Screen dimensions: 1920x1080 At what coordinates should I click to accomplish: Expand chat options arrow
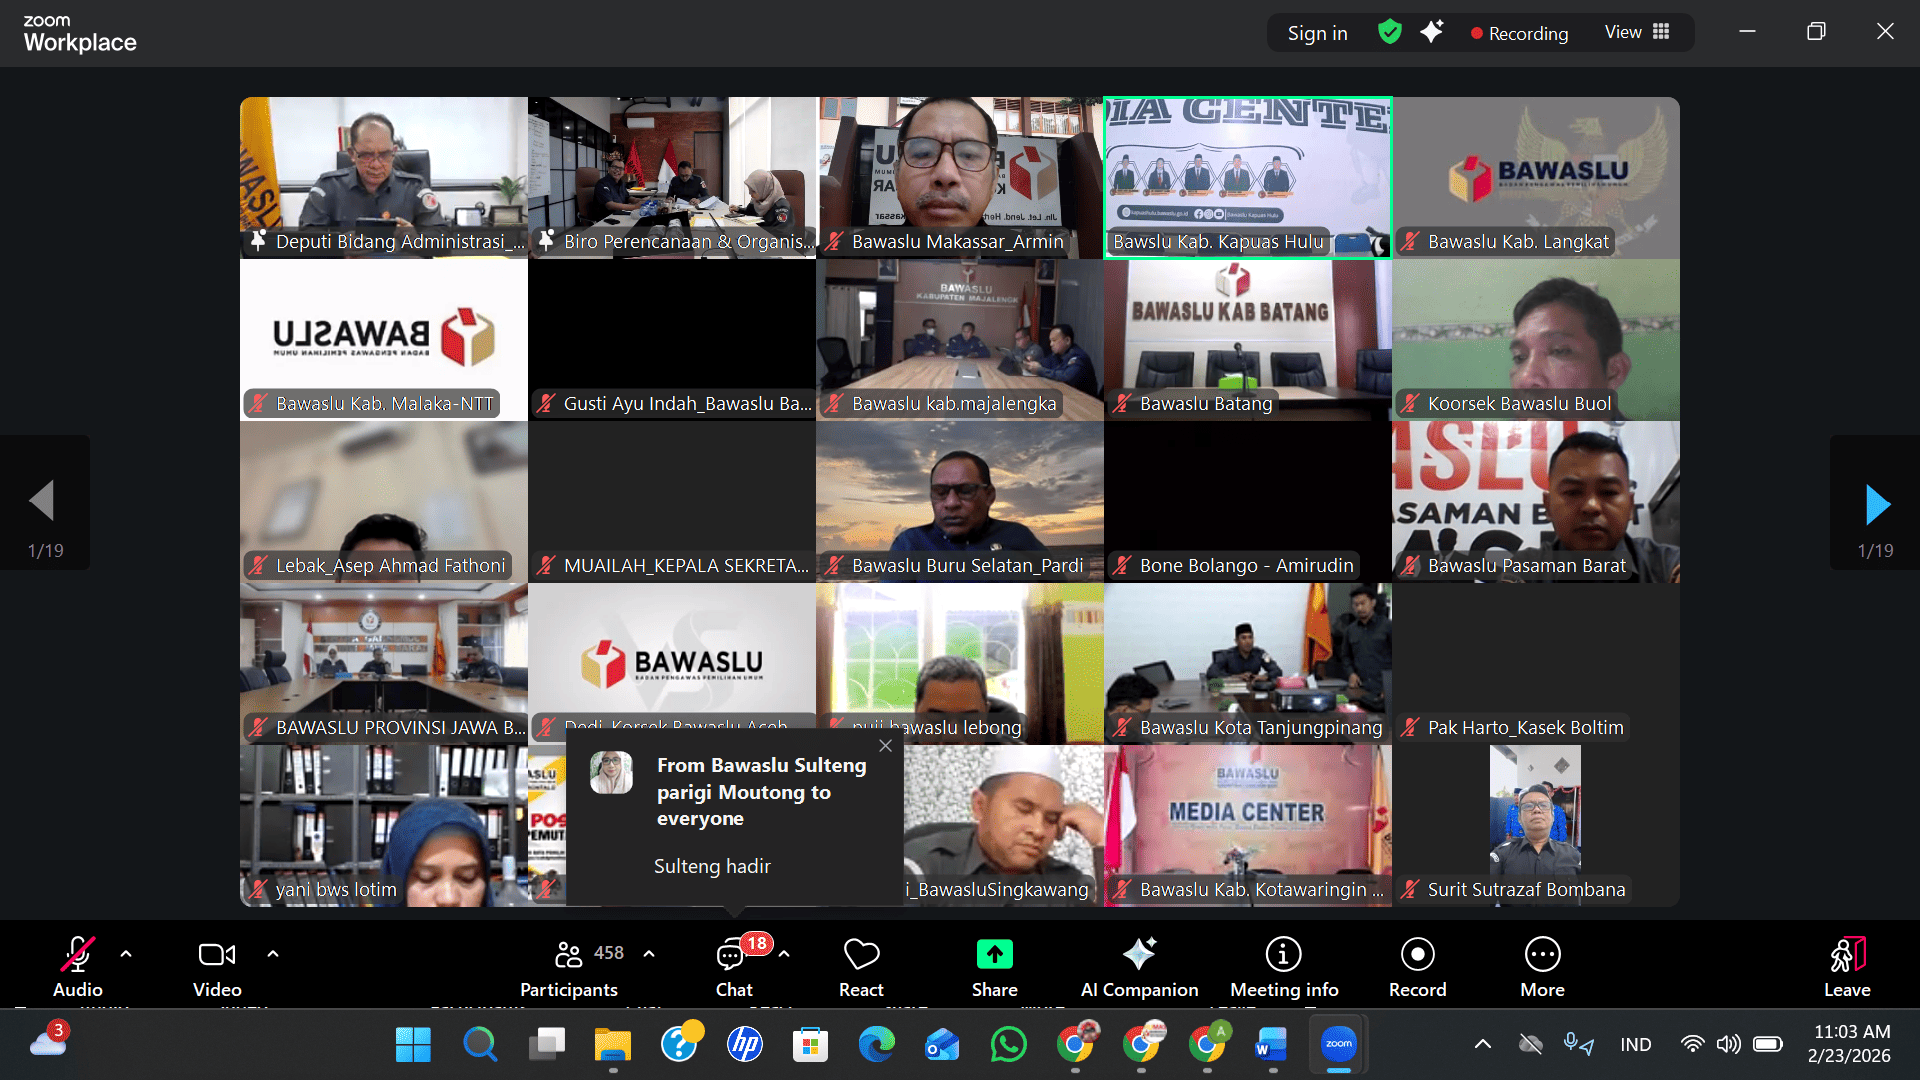pyautogui.click(x=784, y=954)
